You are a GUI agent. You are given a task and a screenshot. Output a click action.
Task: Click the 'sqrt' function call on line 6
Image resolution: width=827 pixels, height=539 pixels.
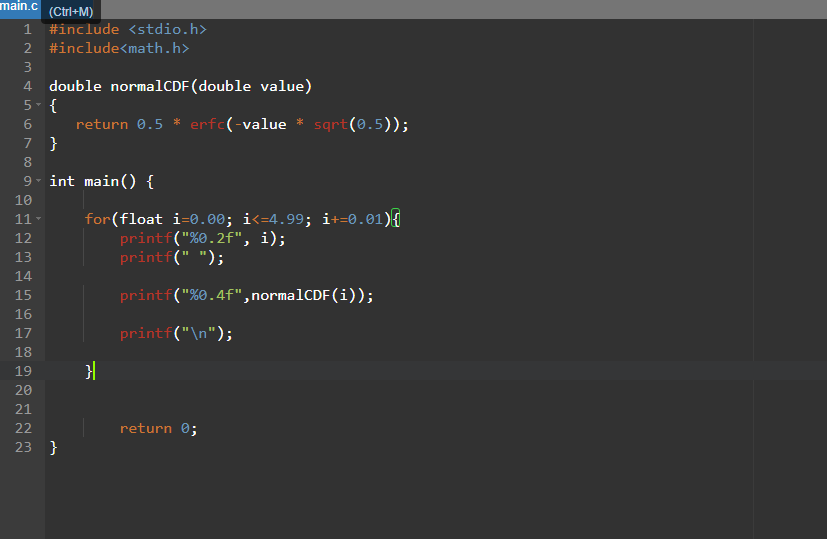pyautogui.click(x=331, y=124)
